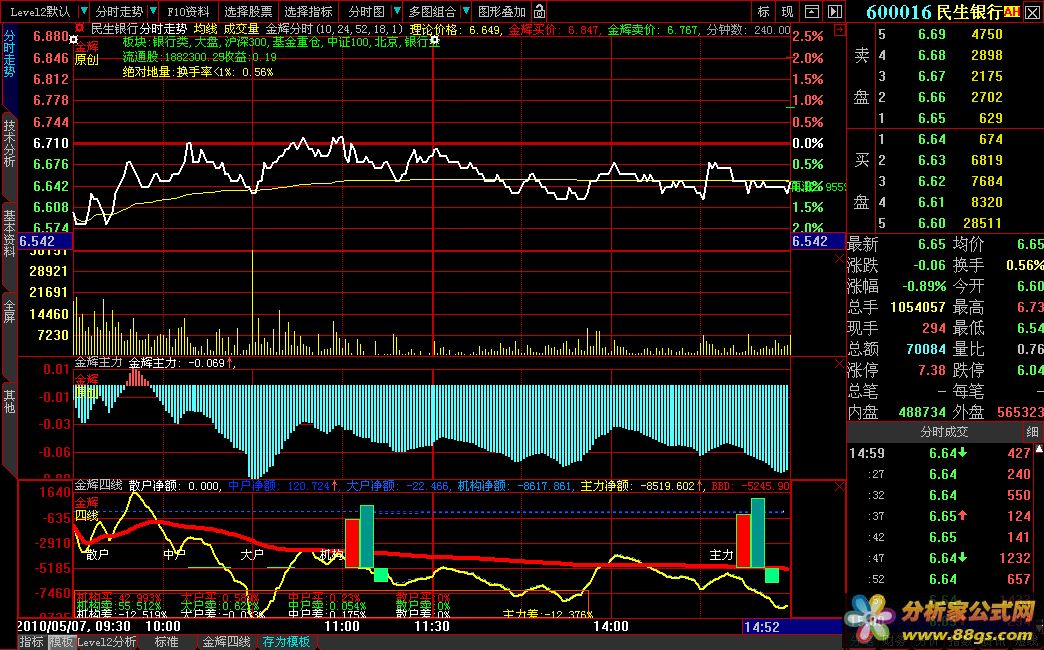The height and width of the screenshot is (650, 1044).
Task: Switch to the 其他 vertical side tab
Action: [9, 400]
